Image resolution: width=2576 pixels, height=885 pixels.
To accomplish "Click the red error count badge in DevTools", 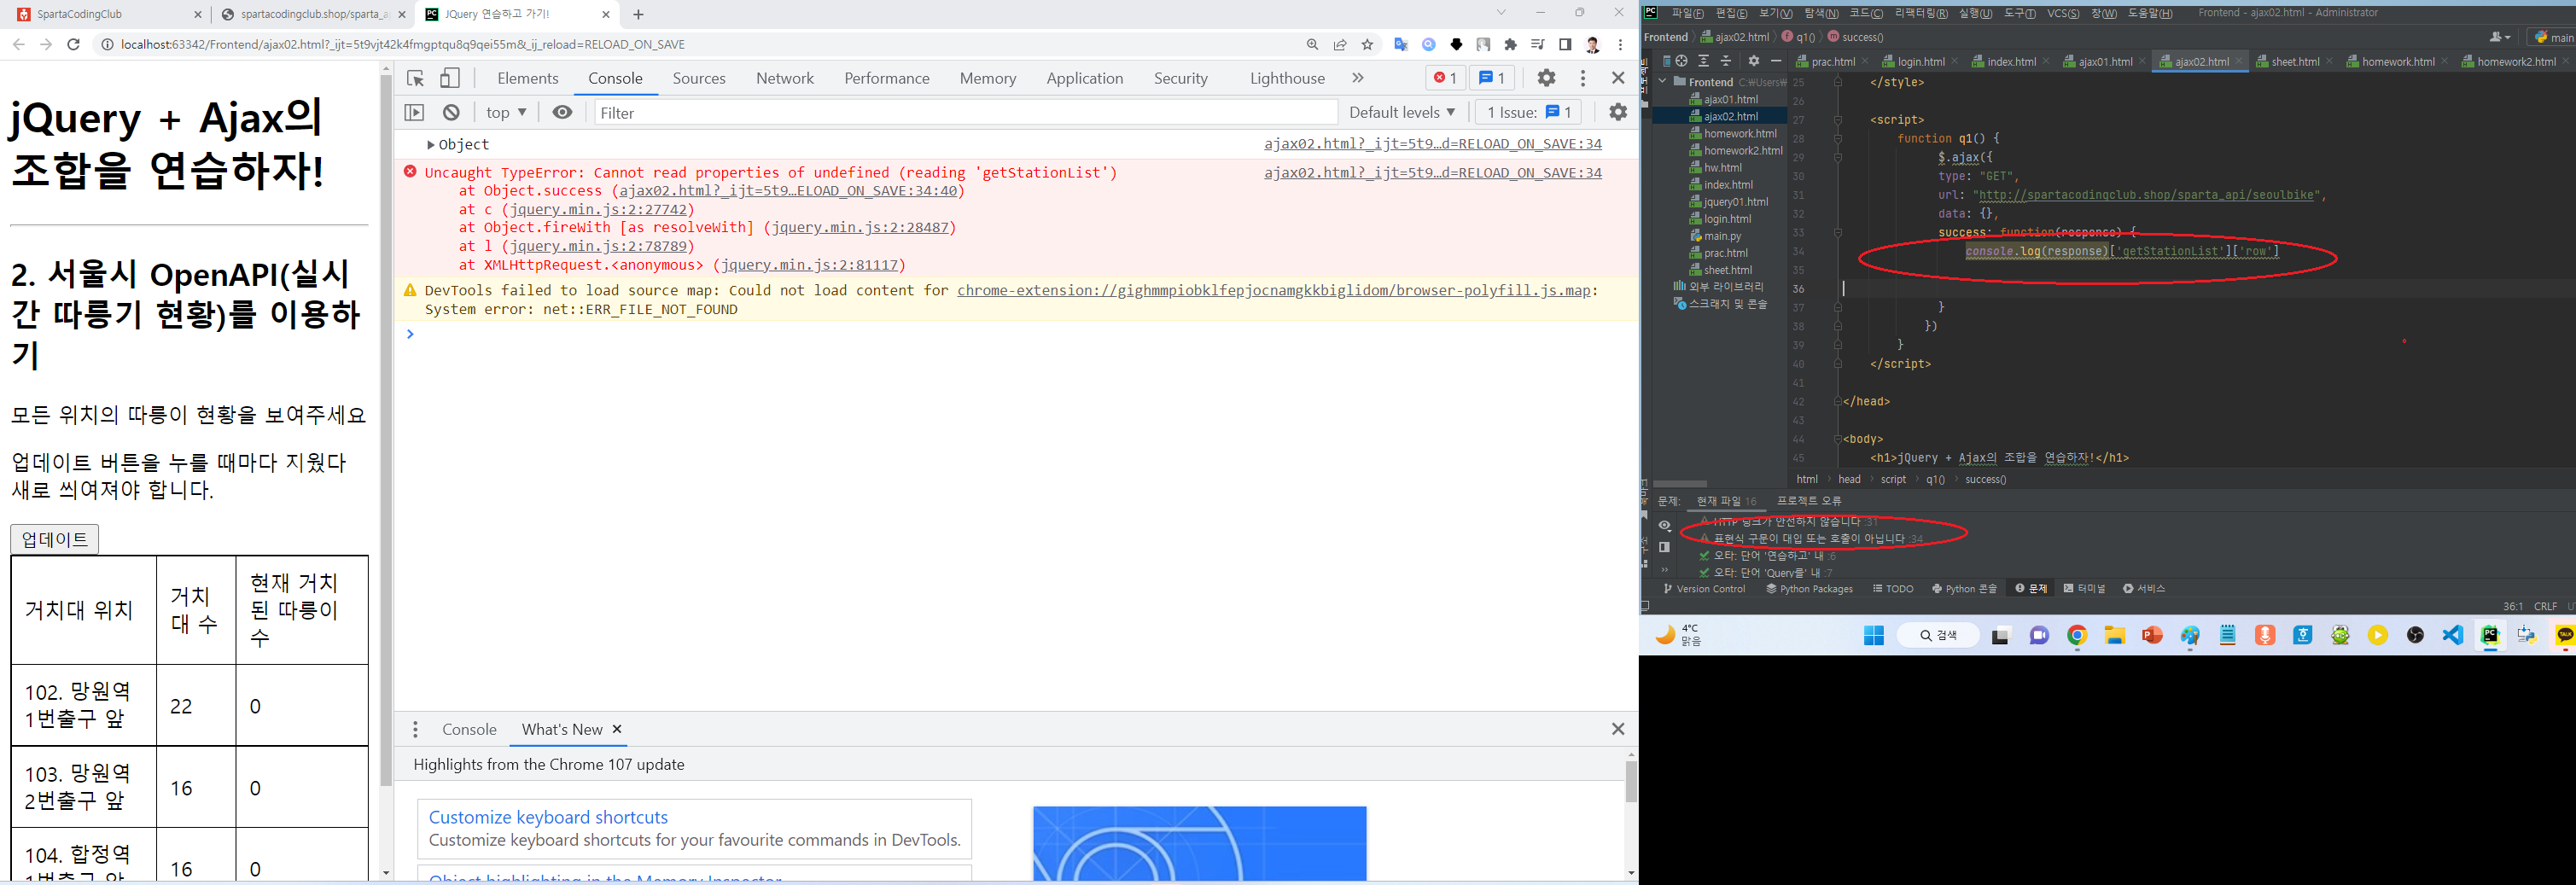I will pos(1444,78).
